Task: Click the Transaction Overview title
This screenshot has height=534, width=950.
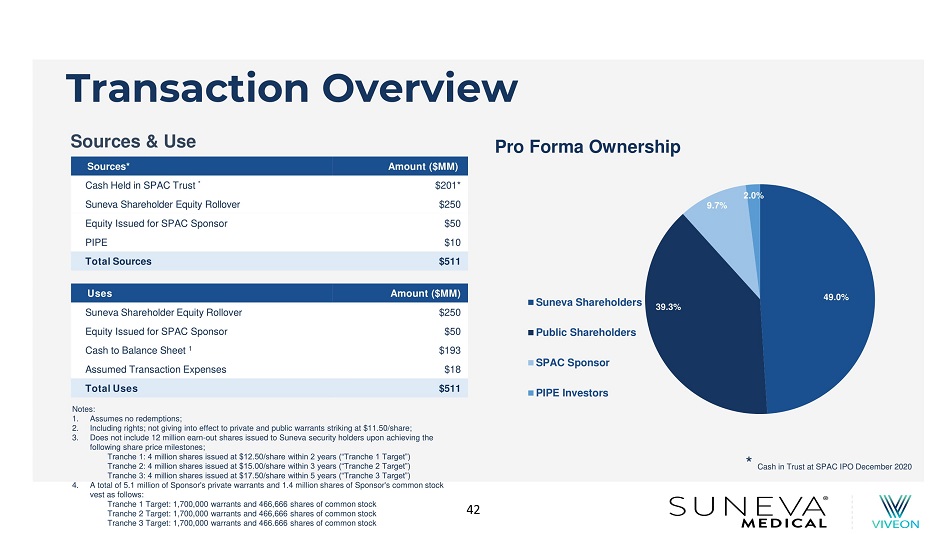Action: (x=292, y=90)
